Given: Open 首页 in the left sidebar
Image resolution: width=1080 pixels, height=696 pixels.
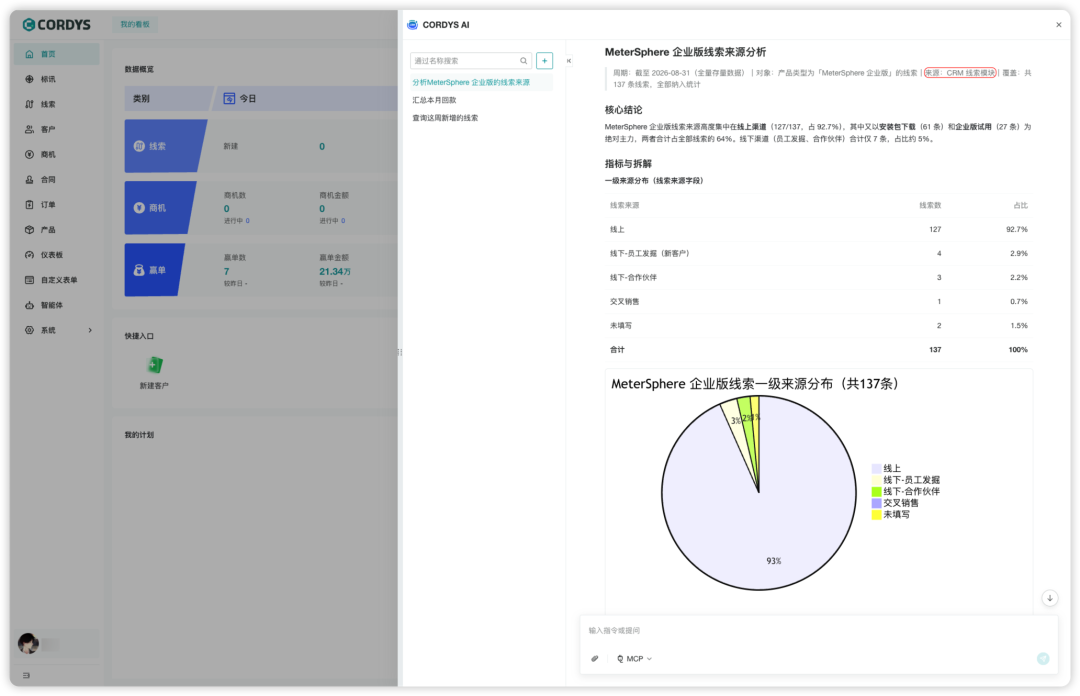Looking at the screenshot, I should click(56, 54).
